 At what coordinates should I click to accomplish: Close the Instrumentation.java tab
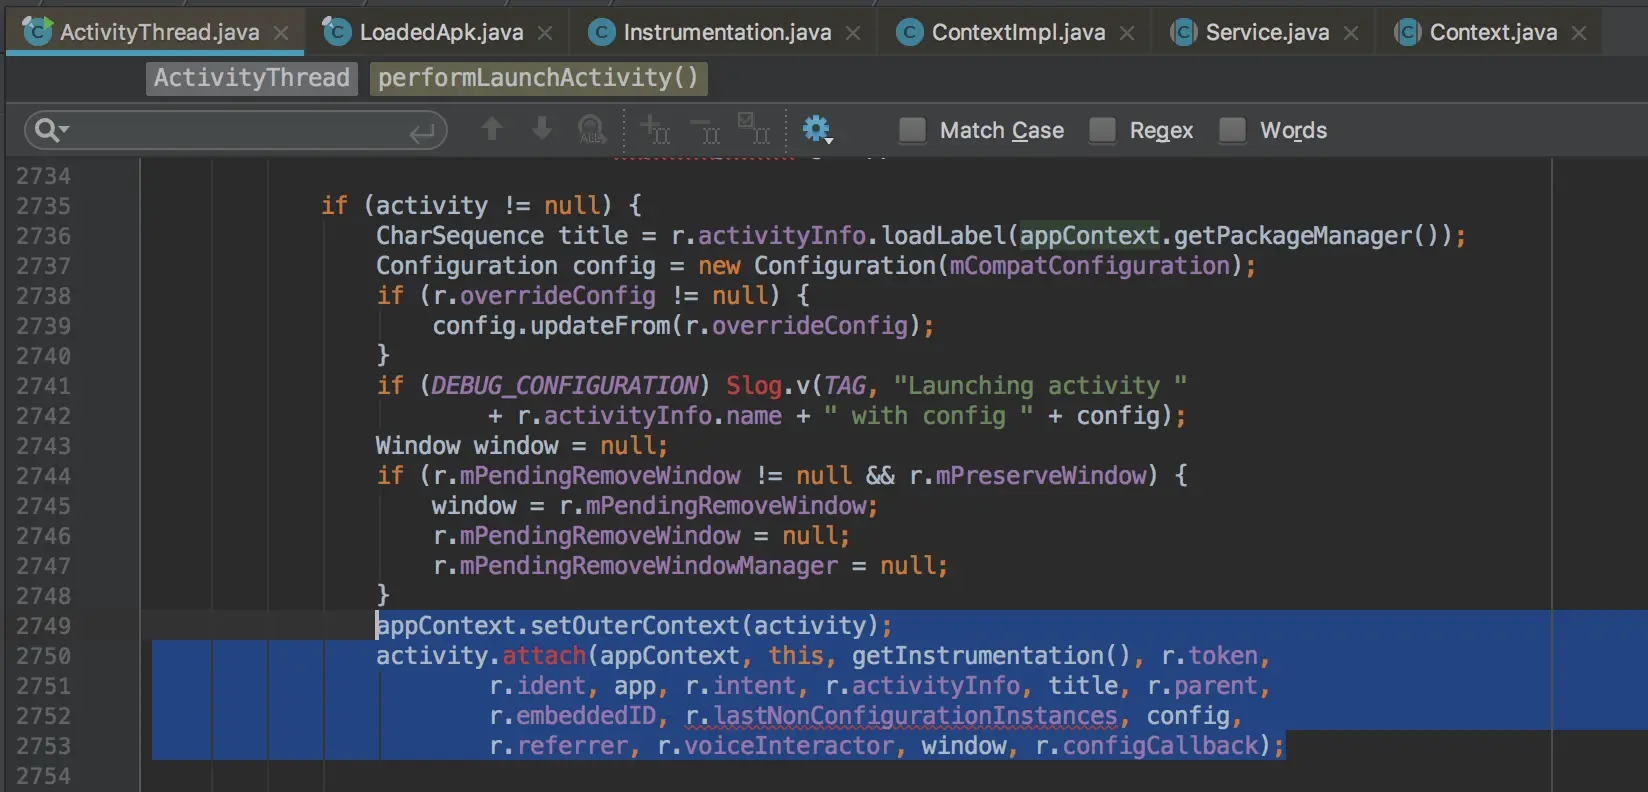[x=853, y=33]
